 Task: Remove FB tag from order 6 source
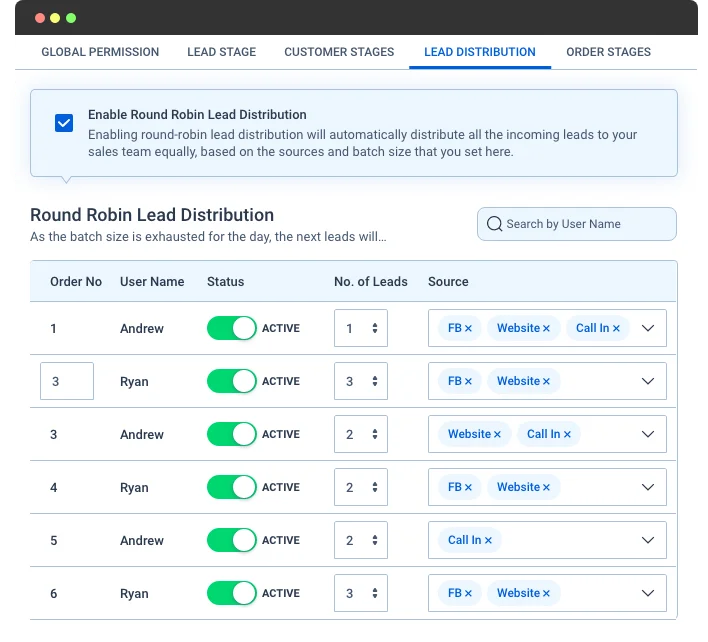tap(468, 593)
